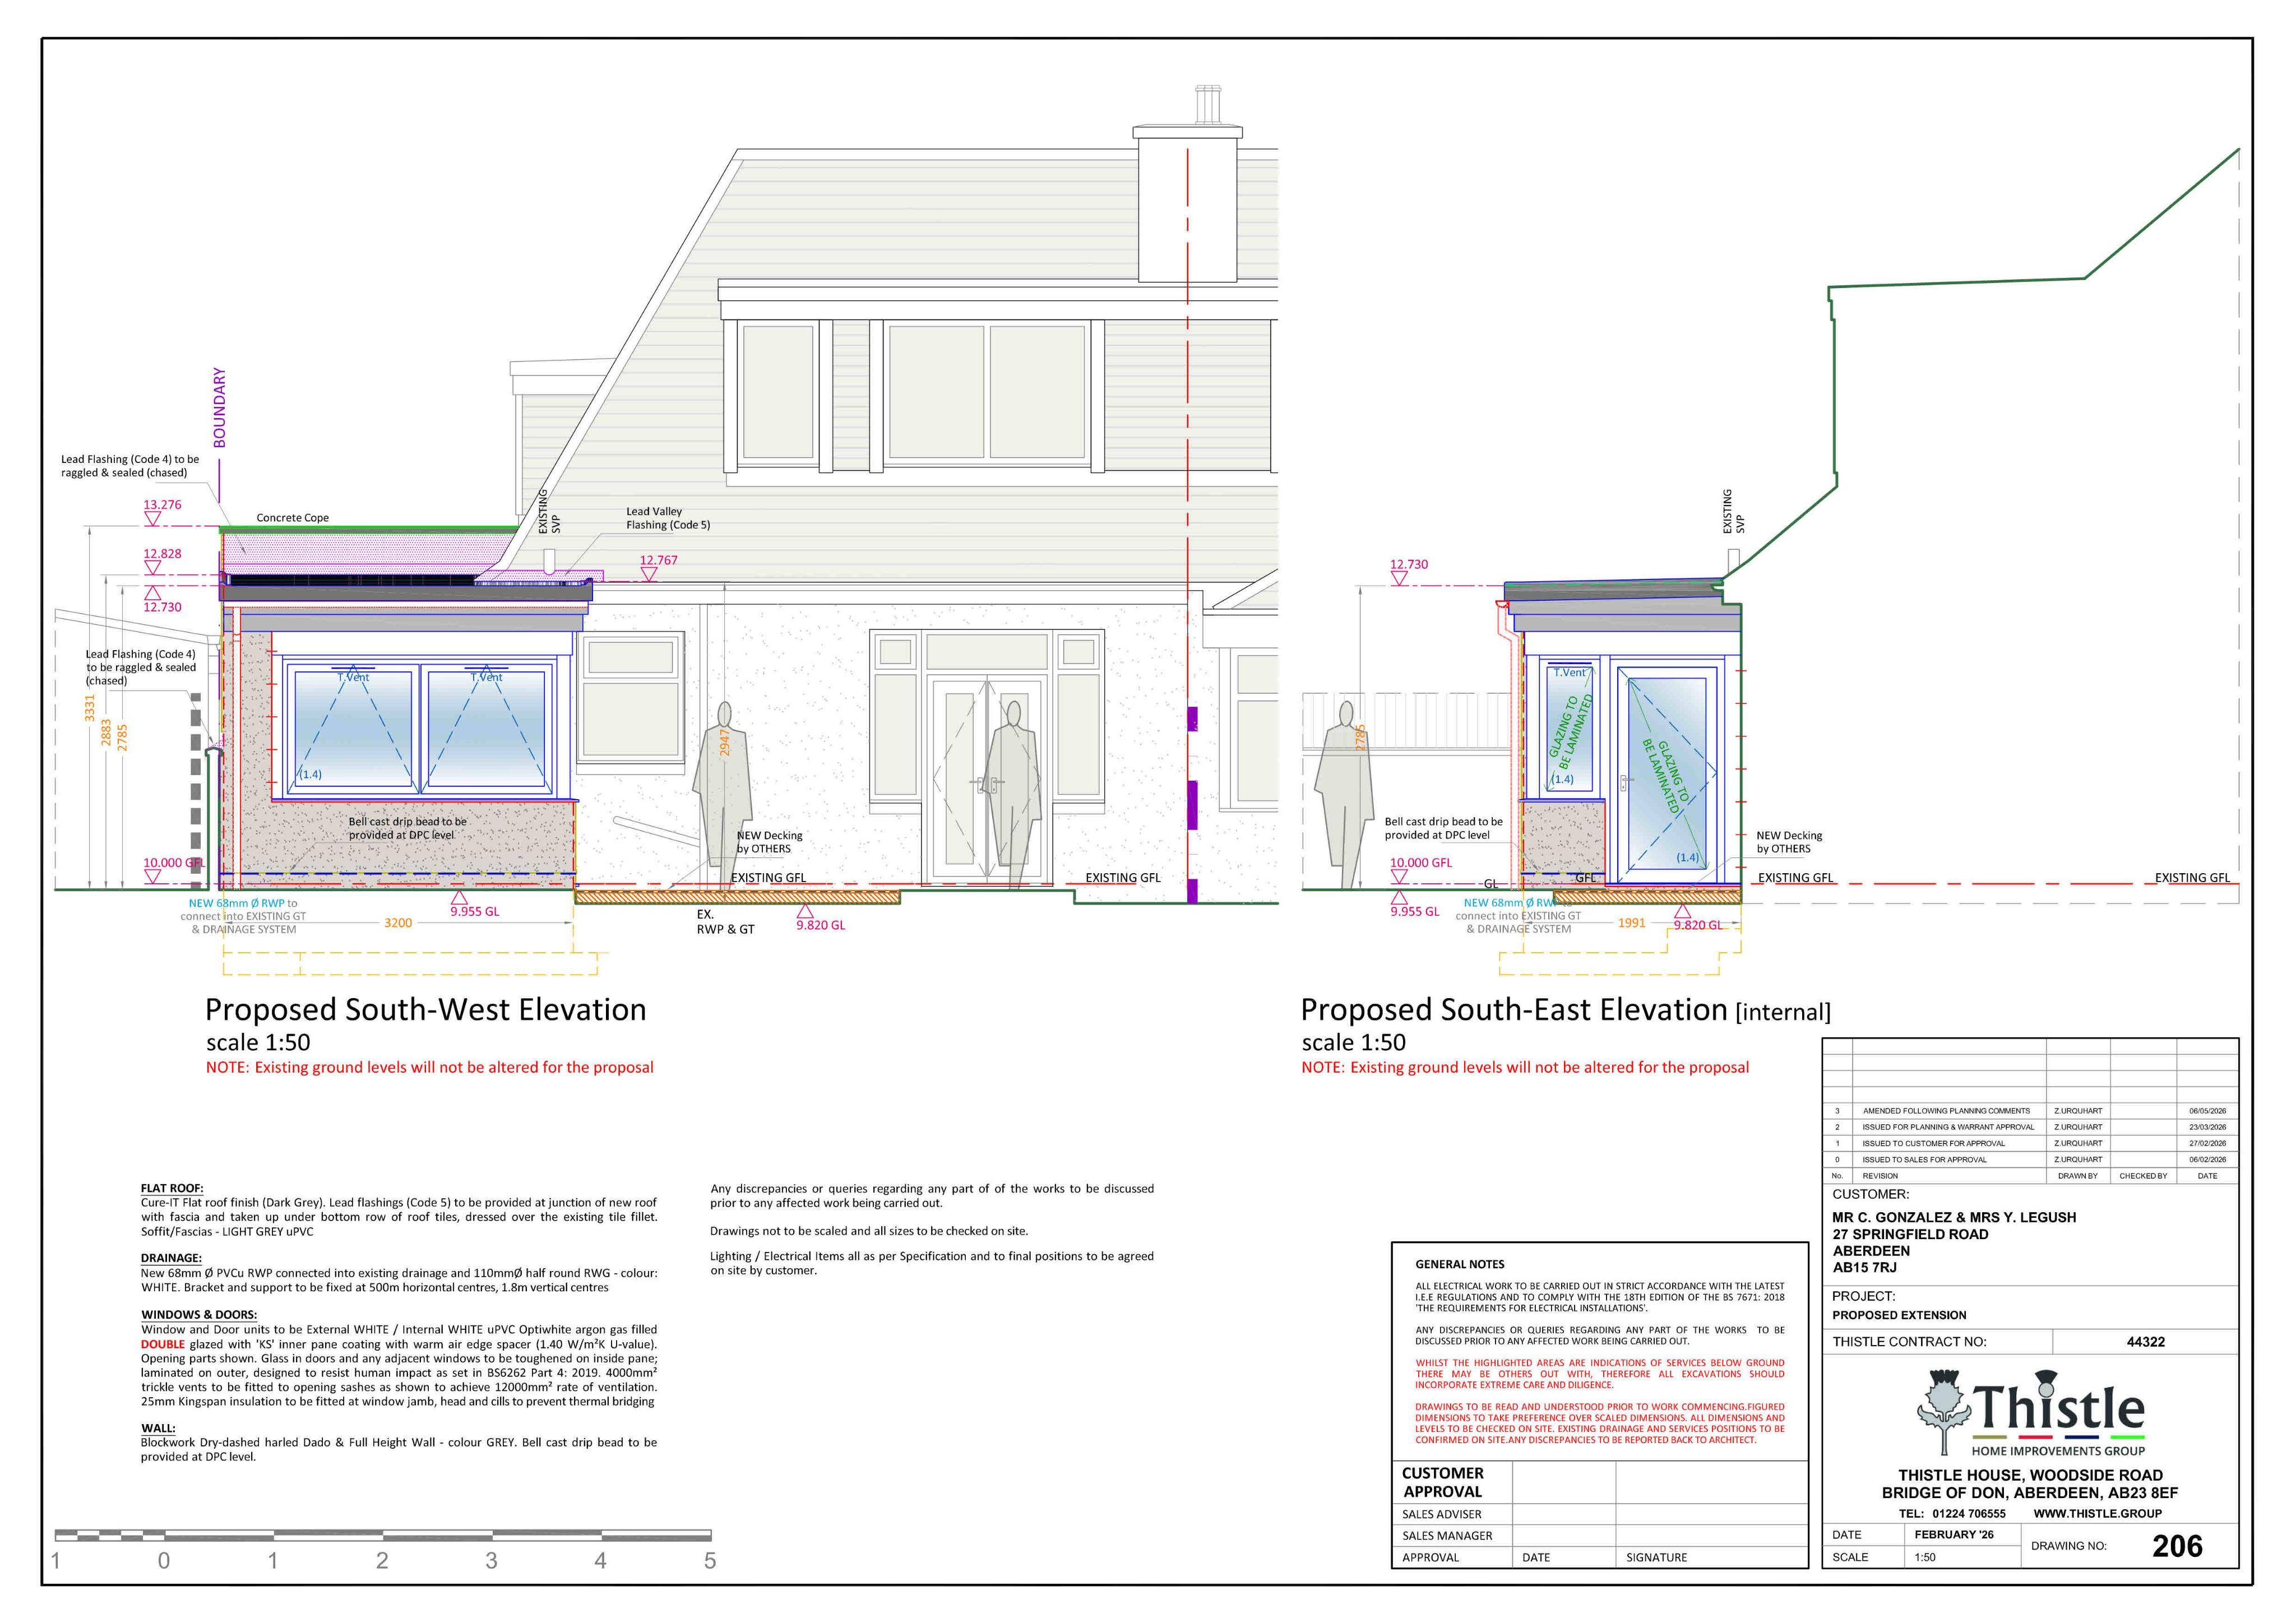Click the GENERAL NOTES heading
Screen dimensions: 2296x1623
[1459, 1265]
